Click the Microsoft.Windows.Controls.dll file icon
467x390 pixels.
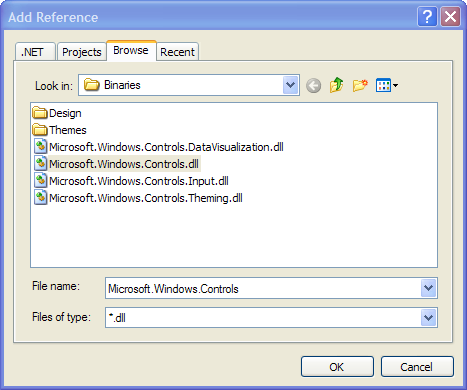pyautogui.click(x=40, y=163)
